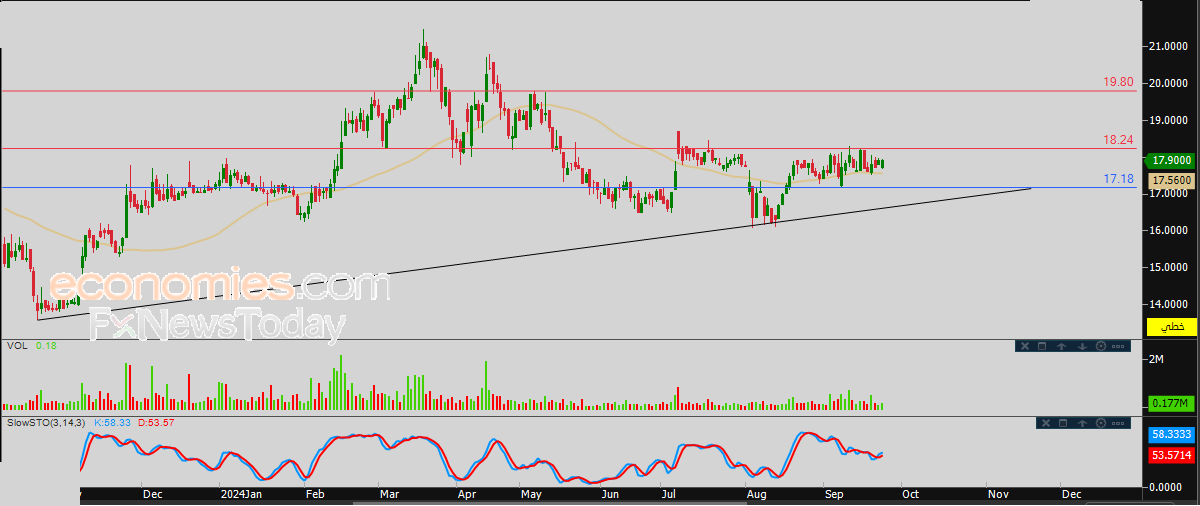Click the 2024Jan label on time axis
Viewport: 1200px width, 506px height.
pos(240,494)
